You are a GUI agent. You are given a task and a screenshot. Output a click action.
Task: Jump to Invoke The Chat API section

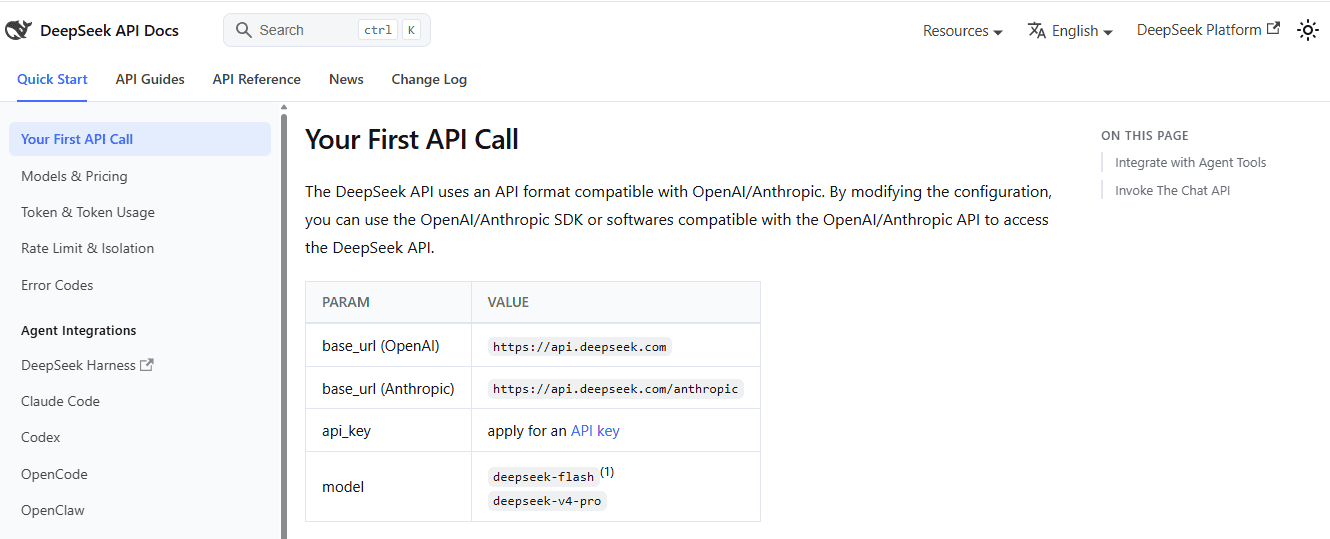[1172, 190]
